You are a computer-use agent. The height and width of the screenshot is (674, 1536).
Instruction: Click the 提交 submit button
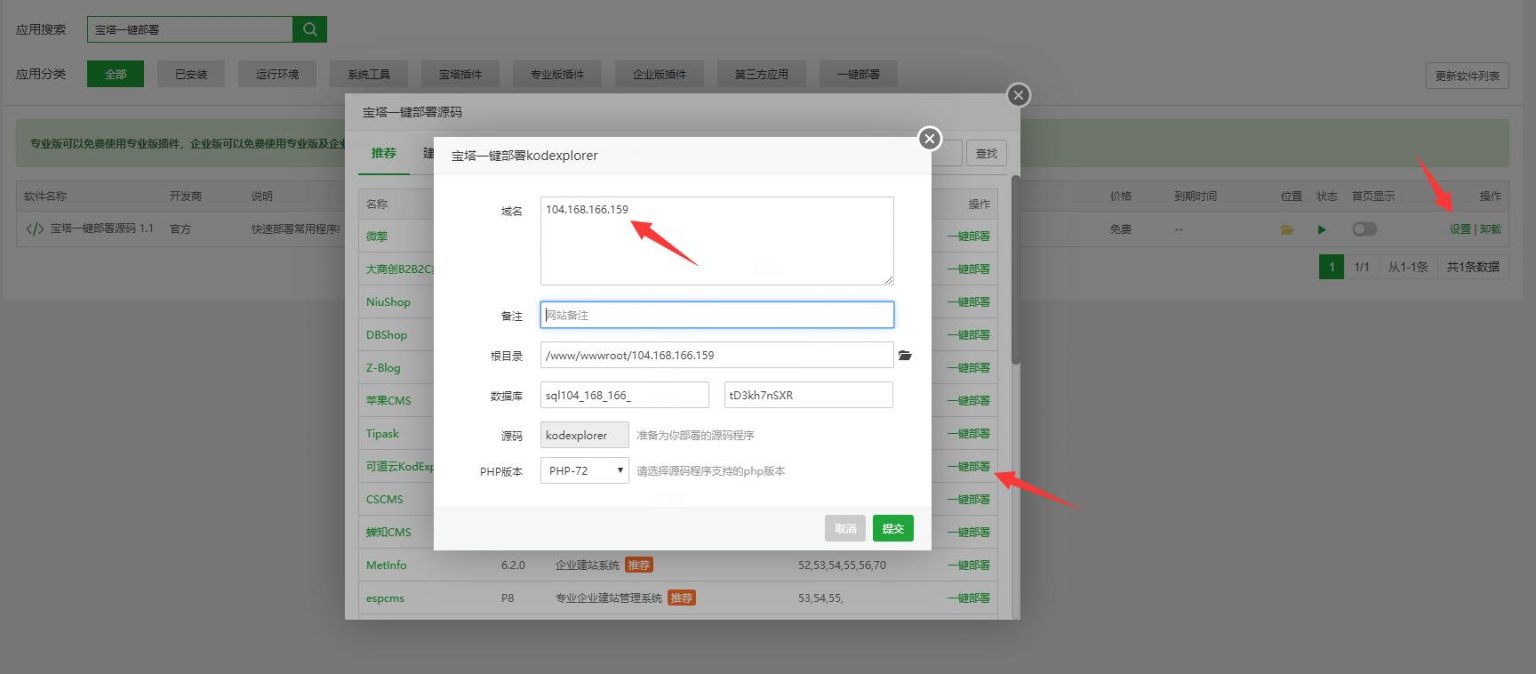pyautogui.click(x=893, y=529)
